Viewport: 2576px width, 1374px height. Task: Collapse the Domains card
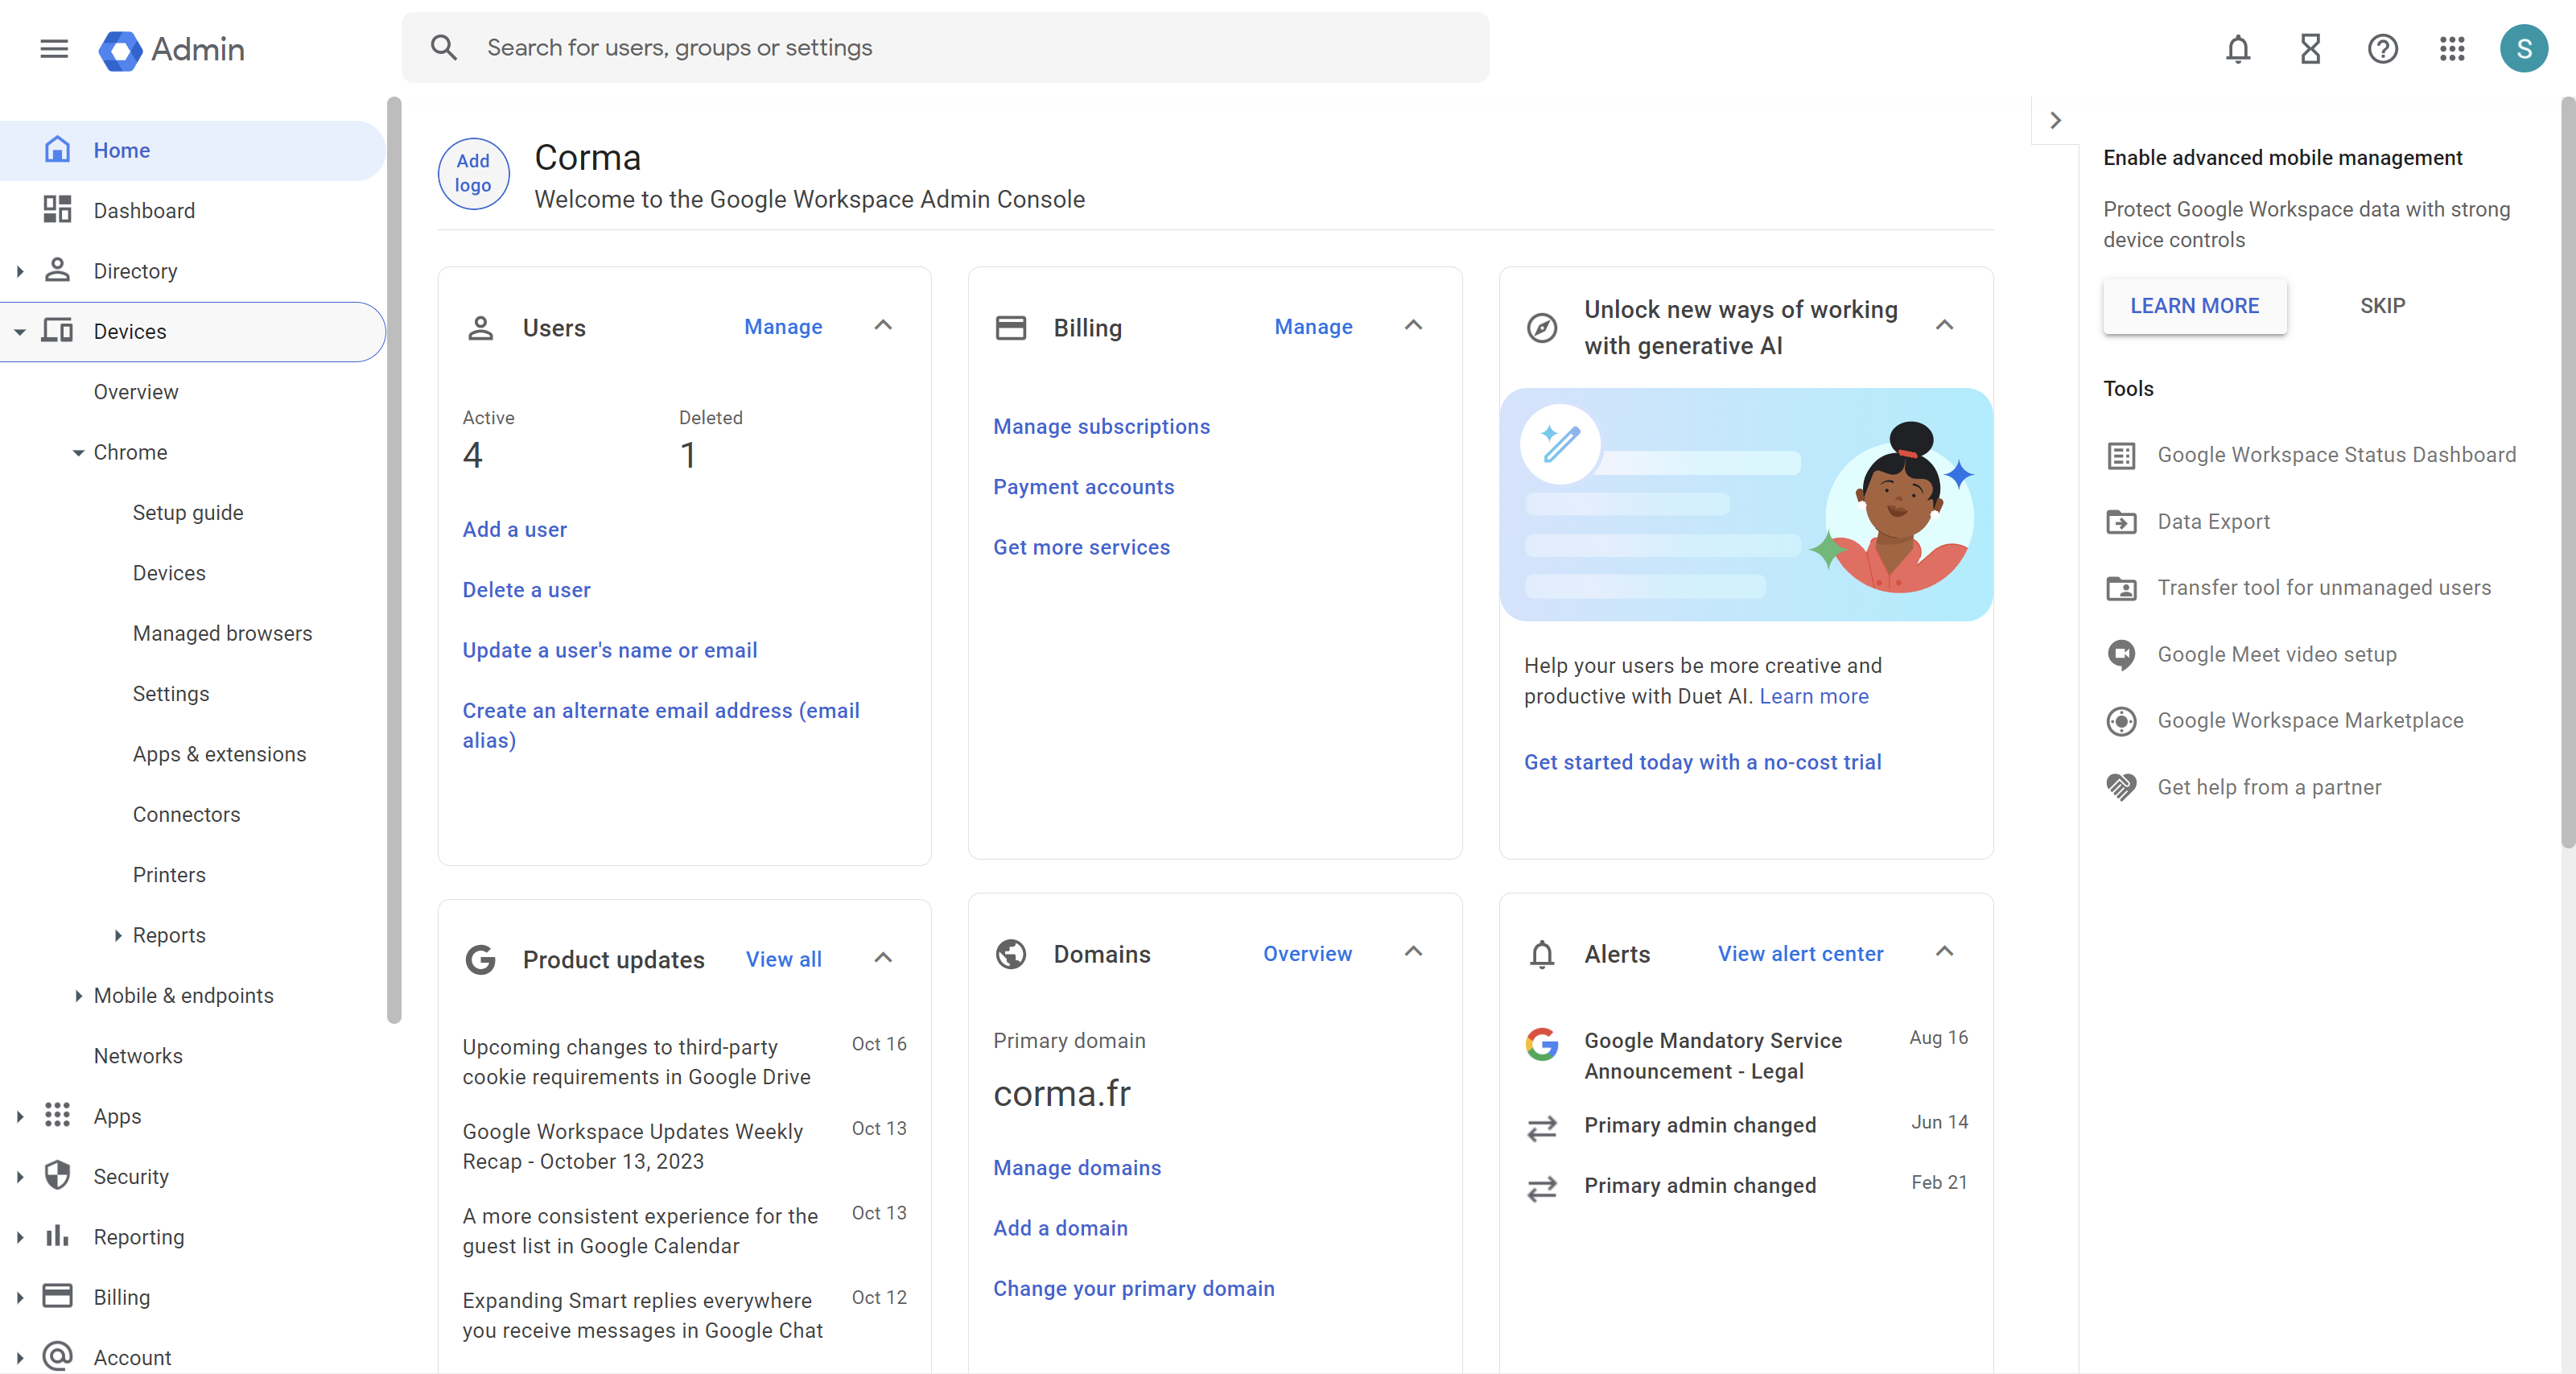pos(1413,952)
